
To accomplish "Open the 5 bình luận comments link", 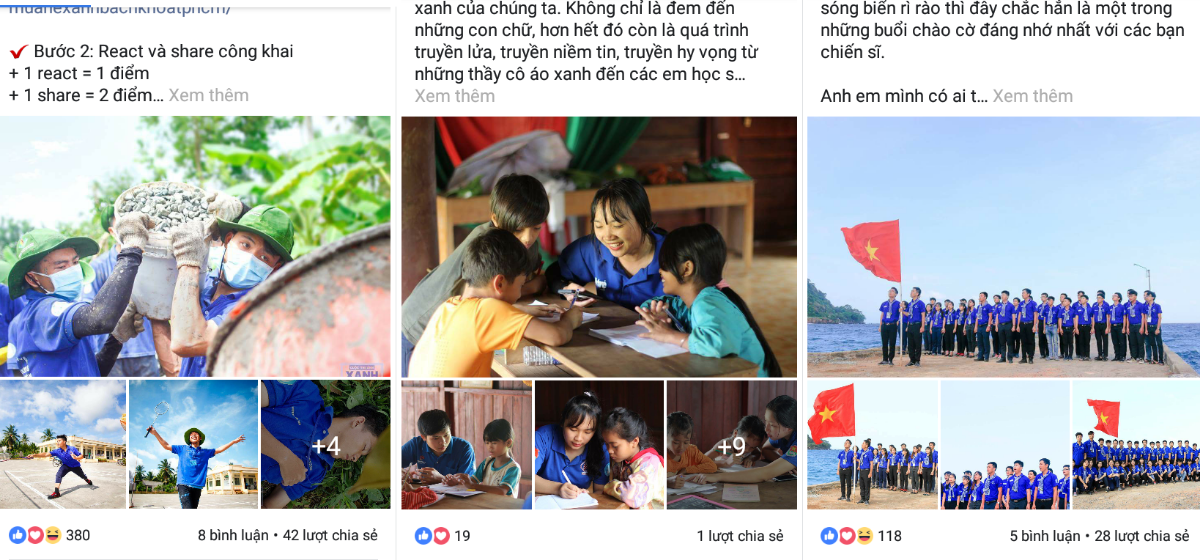I will (x=1044, y=536).
